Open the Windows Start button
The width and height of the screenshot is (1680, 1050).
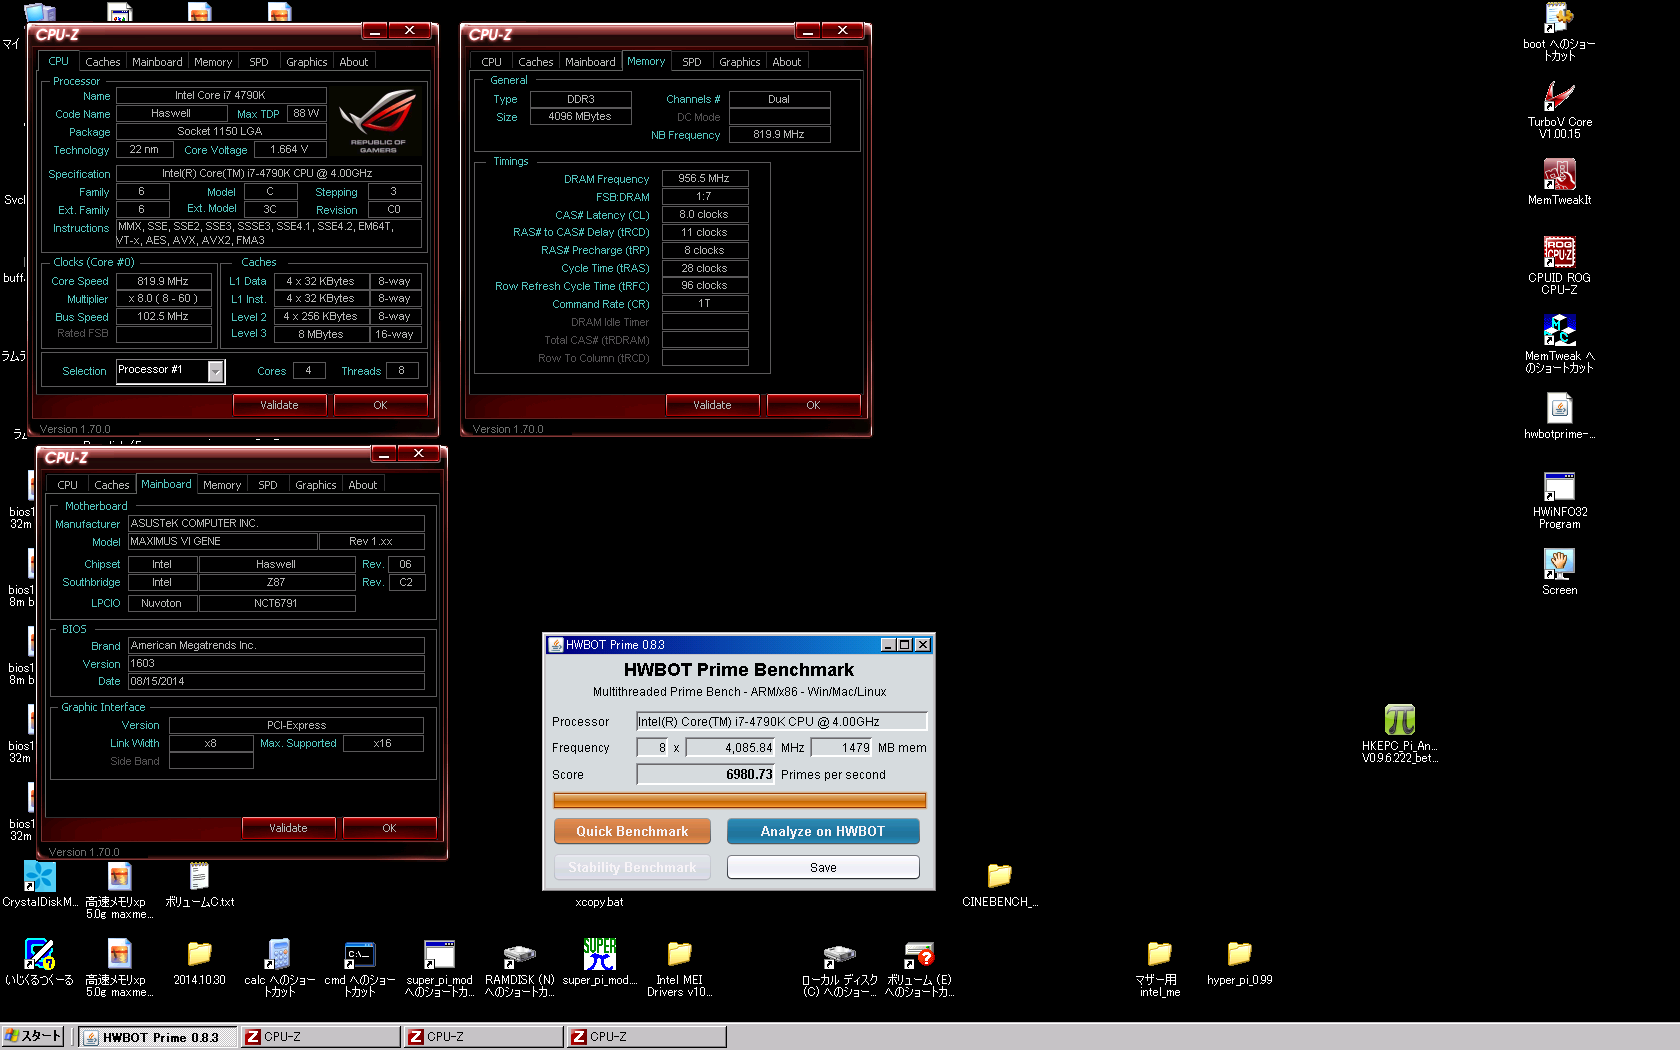point(33,1036)
